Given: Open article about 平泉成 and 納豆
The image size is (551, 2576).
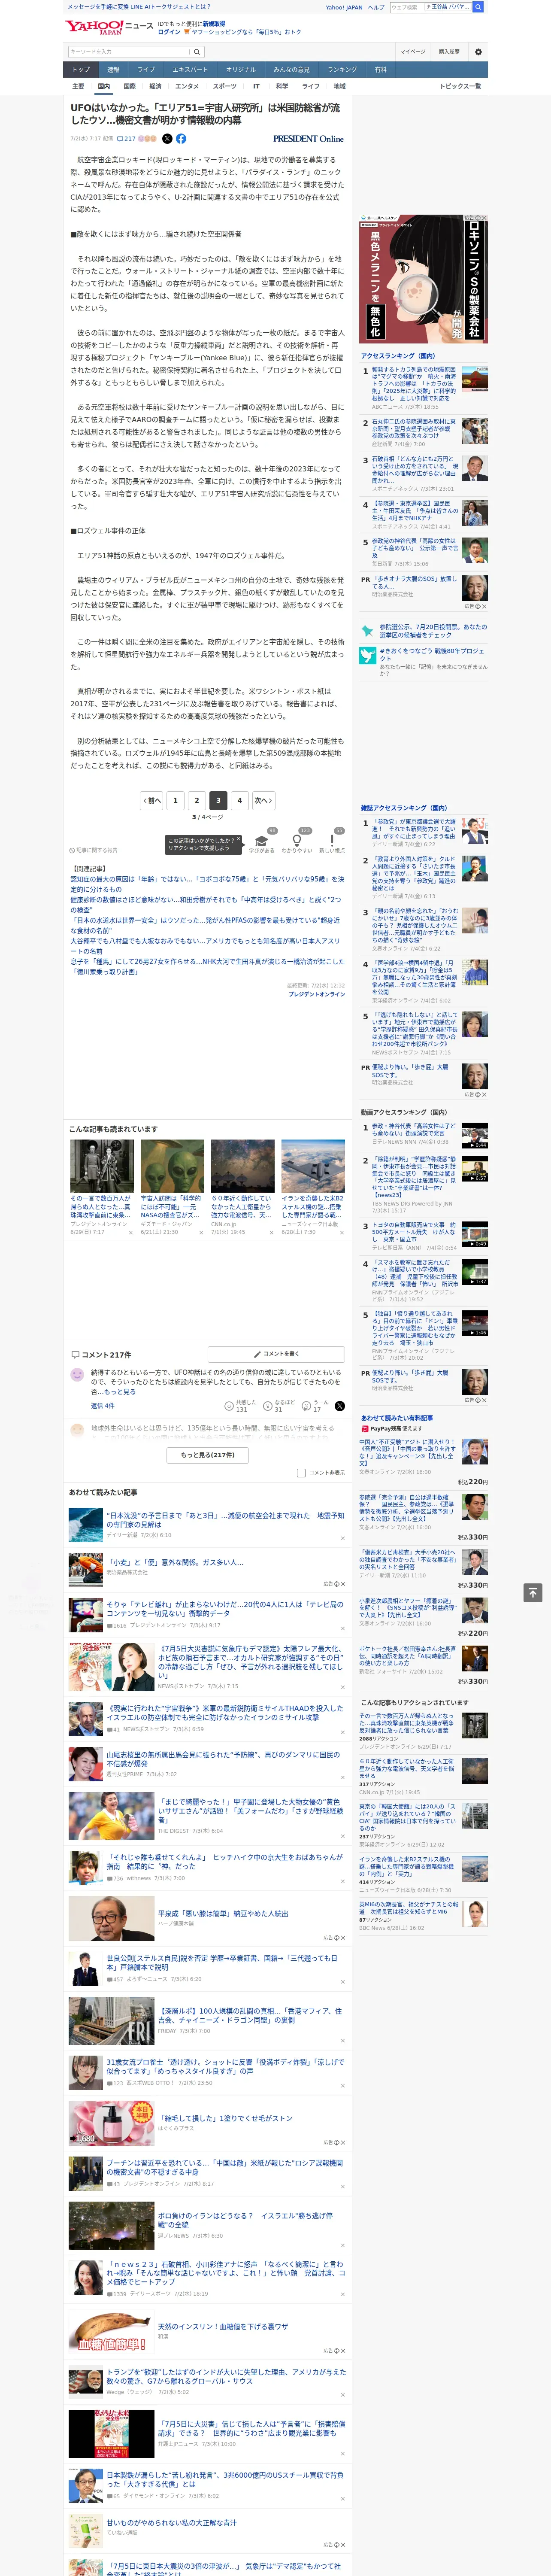Looking at the screenshot, I should pos(223,1913).
